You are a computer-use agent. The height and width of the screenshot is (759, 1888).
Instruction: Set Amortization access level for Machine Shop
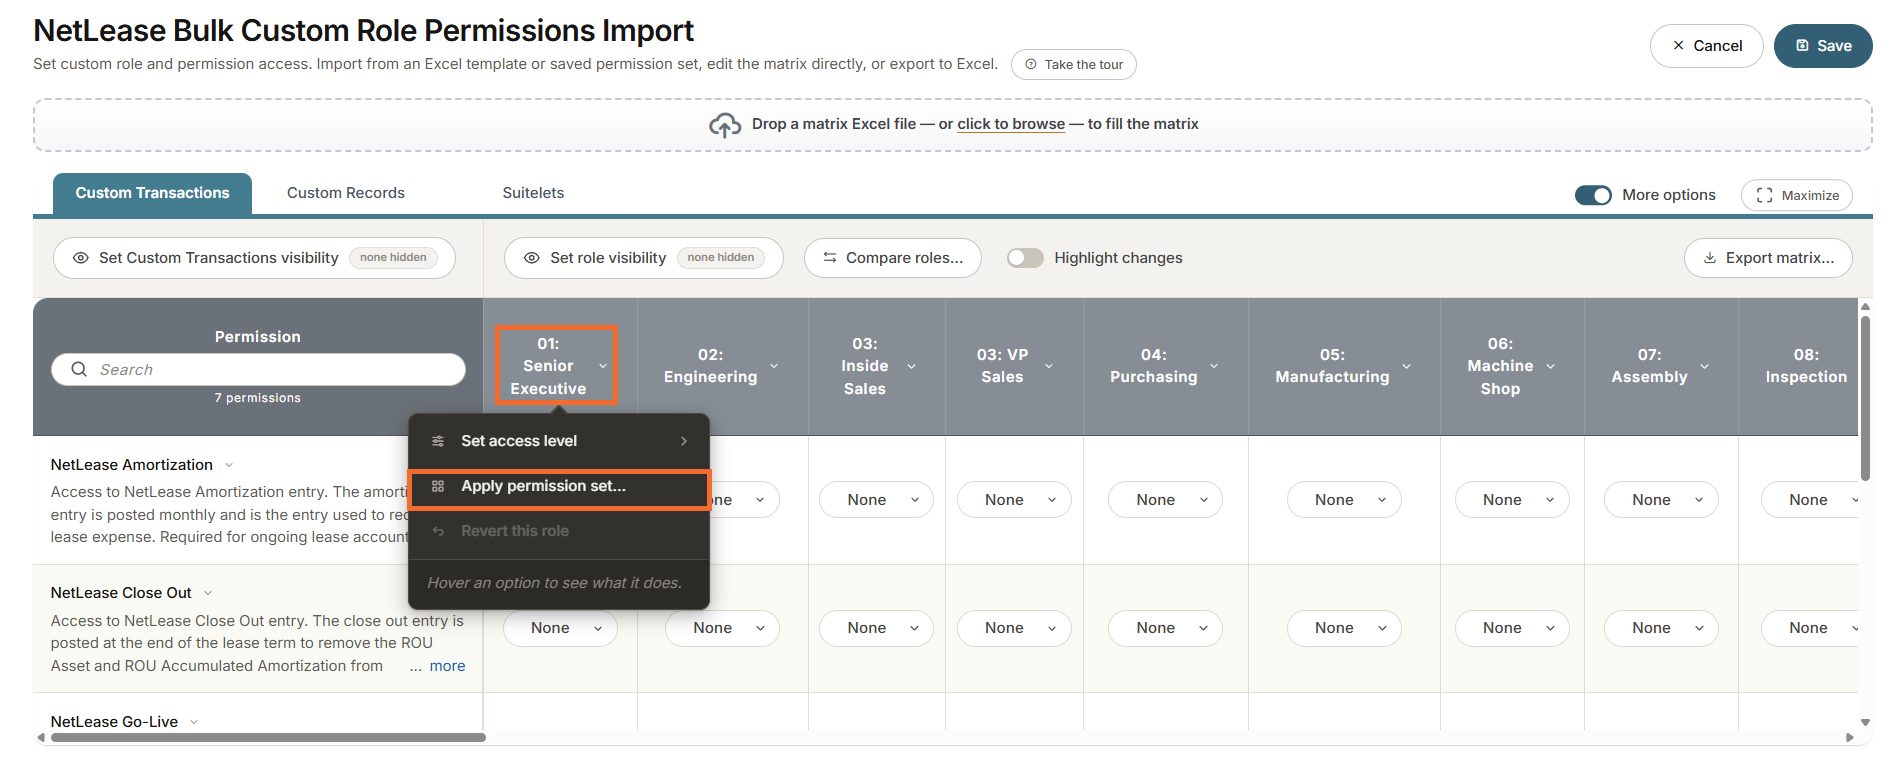[1512, 500]
